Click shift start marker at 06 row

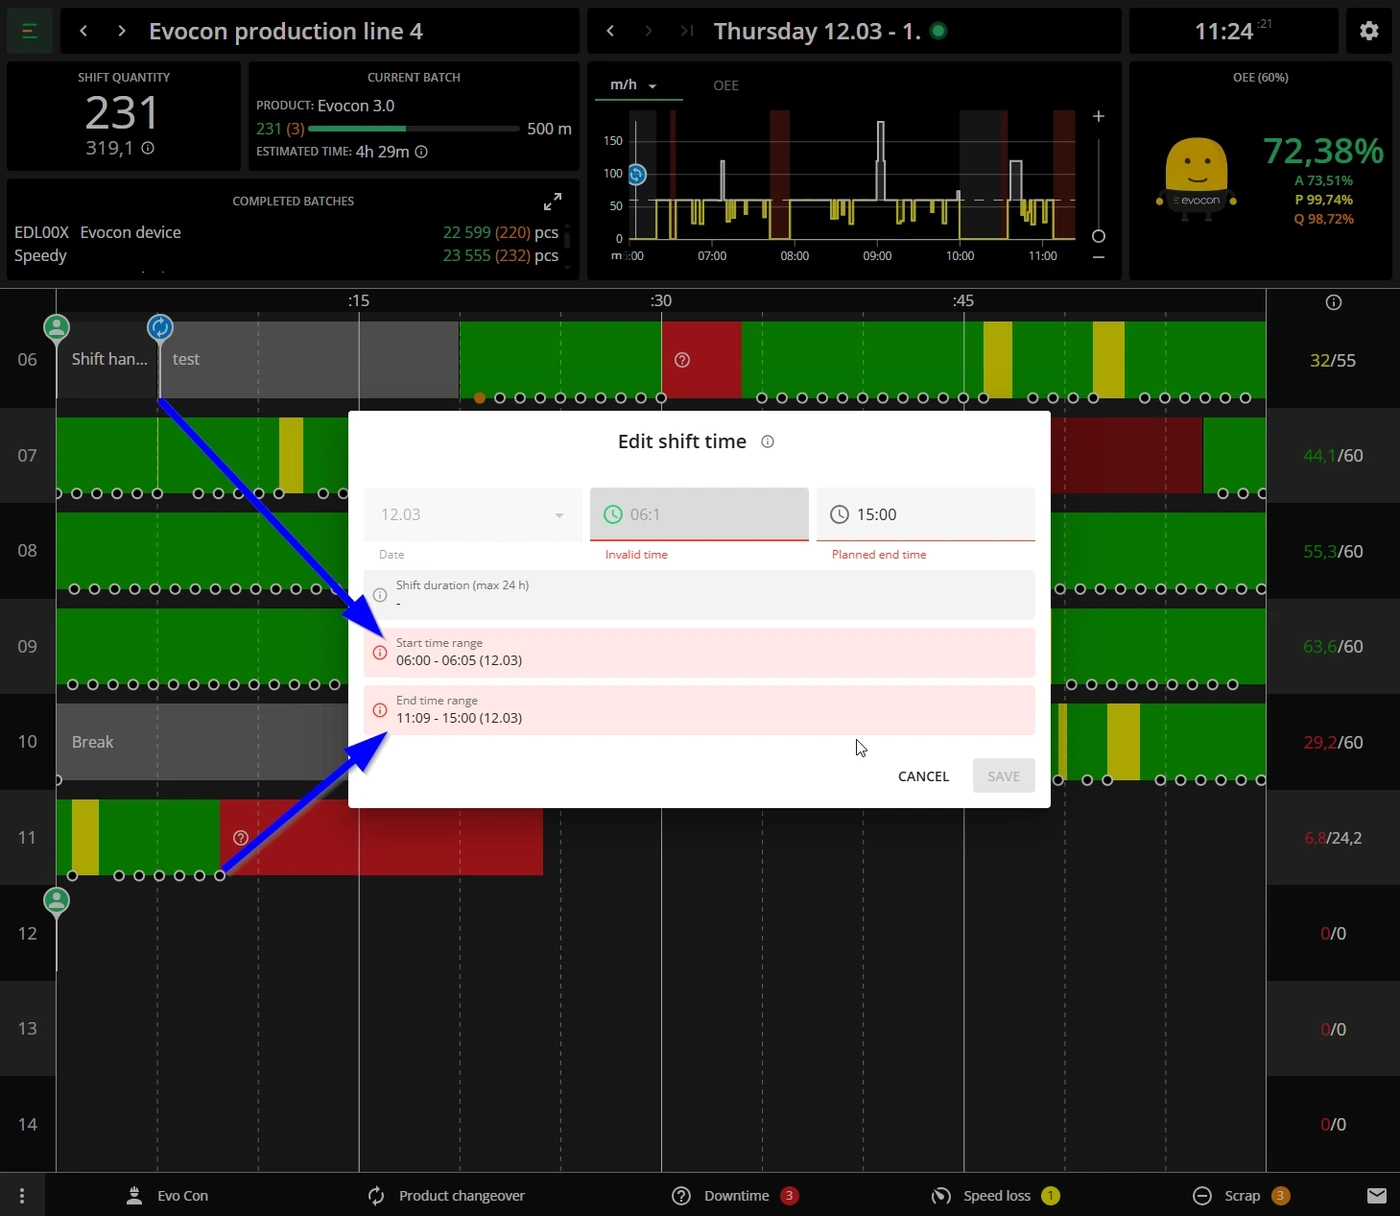point(57,327)
